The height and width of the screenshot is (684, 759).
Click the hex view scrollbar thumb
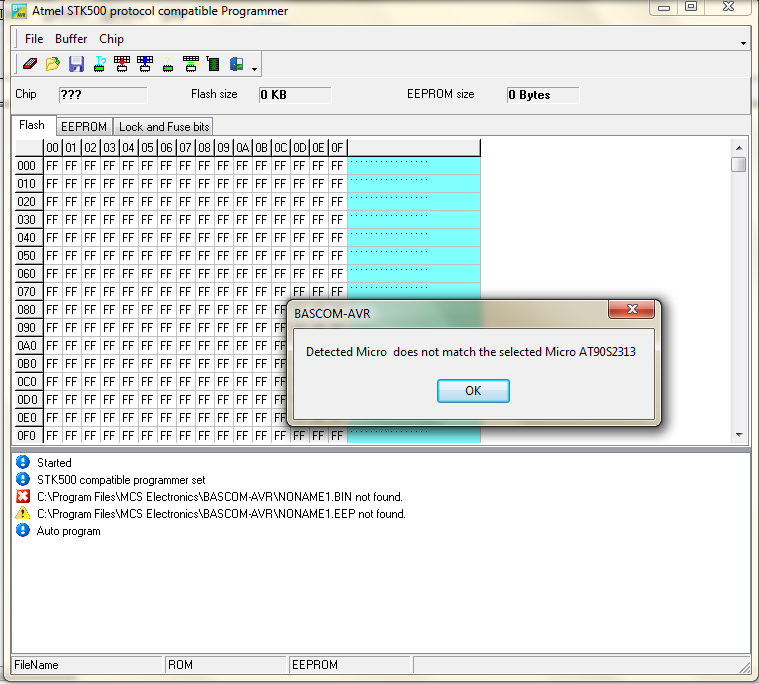pyautogui.click(x=739, y=164)
